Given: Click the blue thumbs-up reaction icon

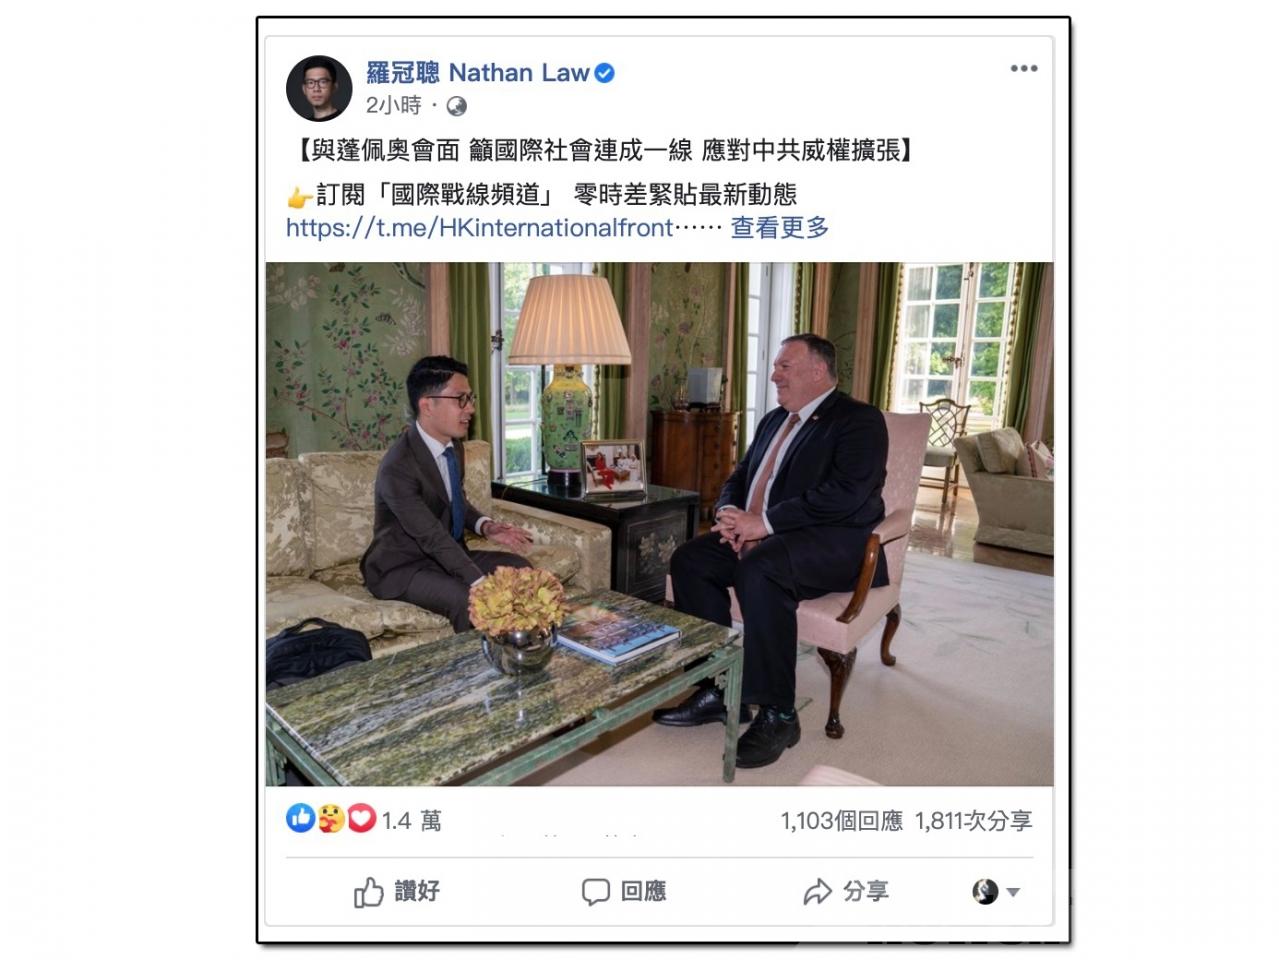Looking at the screenshot, I should click(x=300, y=818).
